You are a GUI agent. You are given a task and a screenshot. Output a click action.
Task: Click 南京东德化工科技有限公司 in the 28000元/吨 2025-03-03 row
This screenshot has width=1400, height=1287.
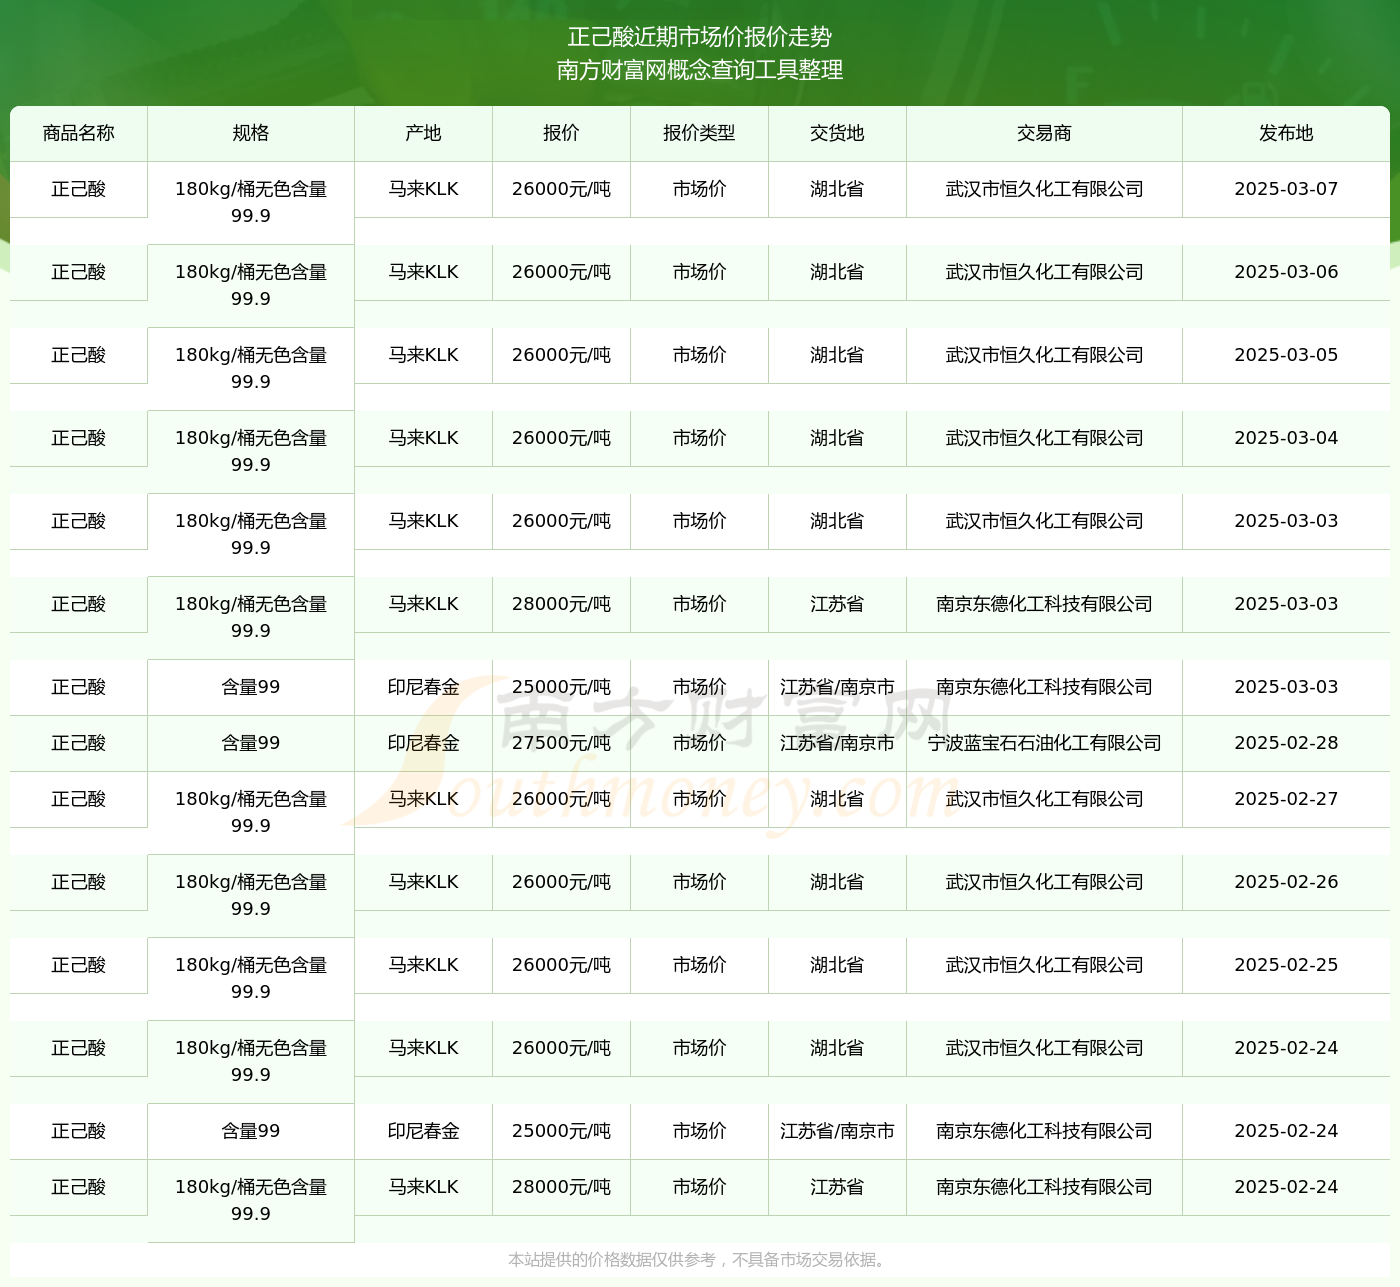(x=1045, y=604)
